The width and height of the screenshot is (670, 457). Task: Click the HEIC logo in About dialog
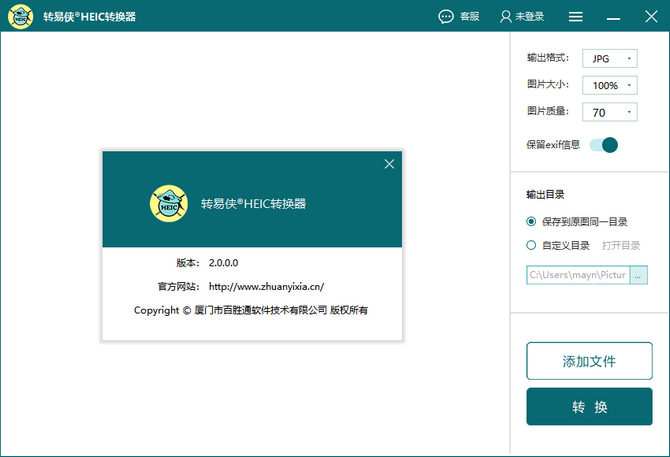pyautogui.click(x=169, y=203)
